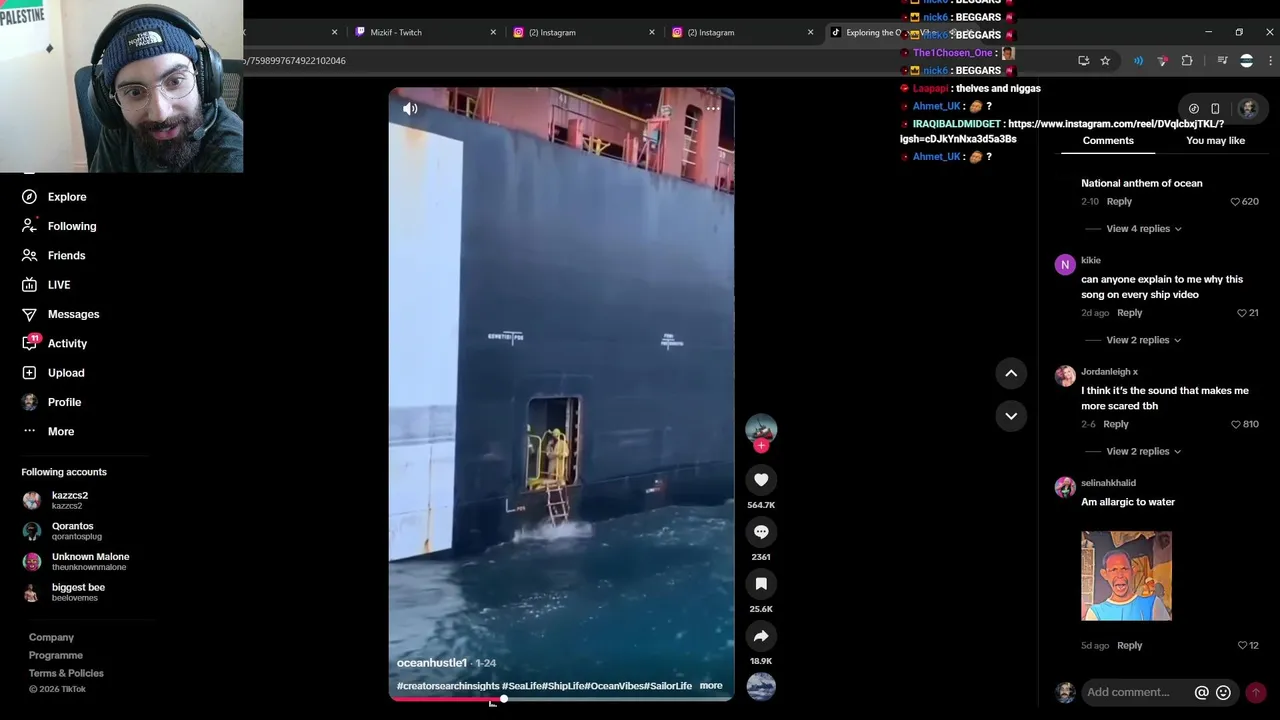Viewport: 1280px width, 720px height.
Task: Open the oceanhustle1 creator avatar beside video
Action: [x=761, y=429]
